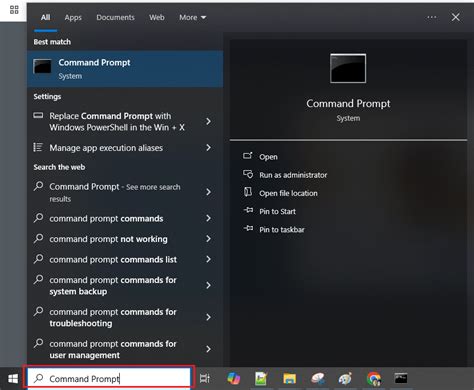Open File Explorer from the taskbar
Image resolution: width=474 pixels, height=390 pixels.
289,379
